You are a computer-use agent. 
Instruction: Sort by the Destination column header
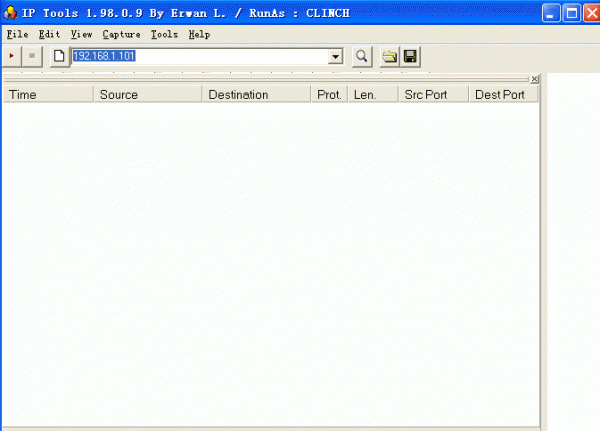point(256,95)
